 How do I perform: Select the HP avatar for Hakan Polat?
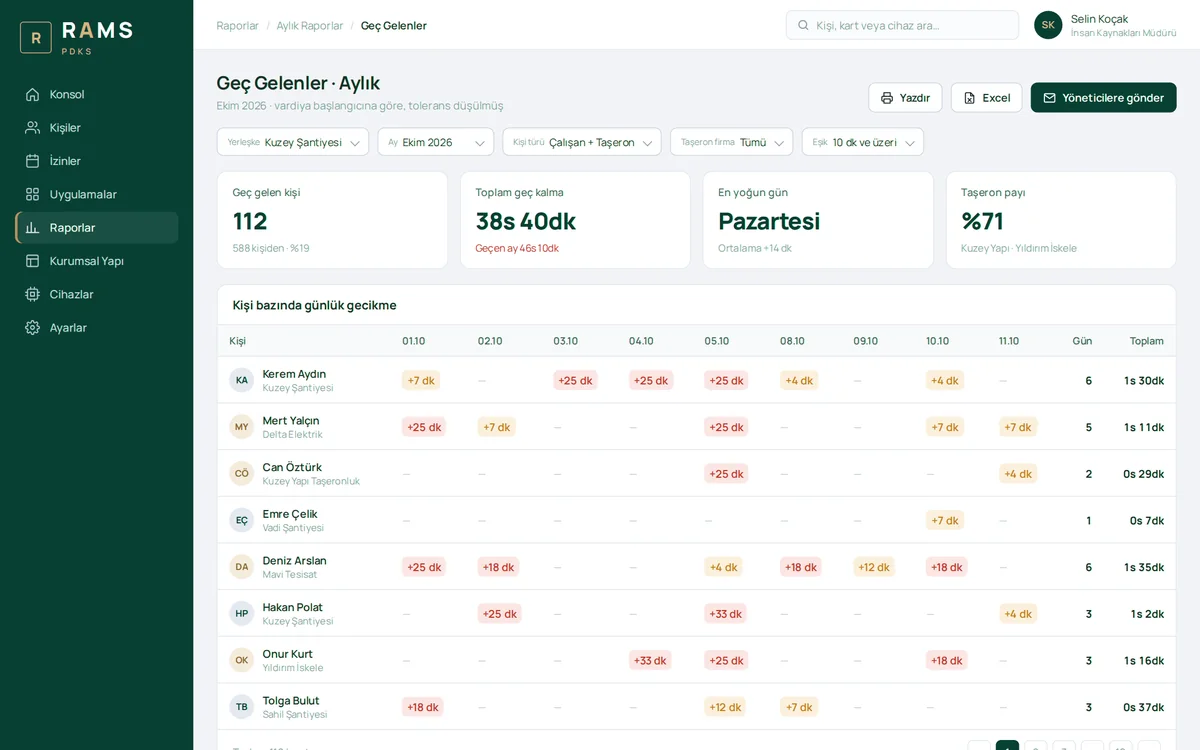[x=242, y=613]
